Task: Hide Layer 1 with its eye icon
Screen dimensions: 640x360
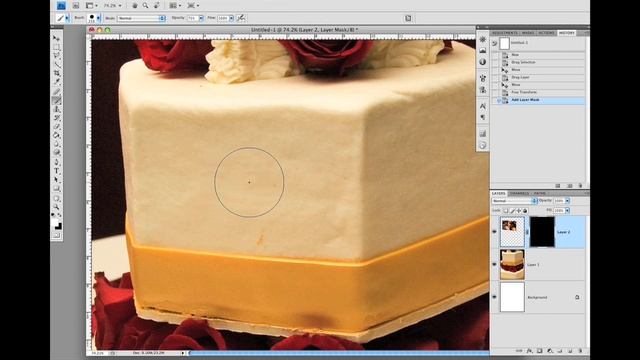Action: 494,264
